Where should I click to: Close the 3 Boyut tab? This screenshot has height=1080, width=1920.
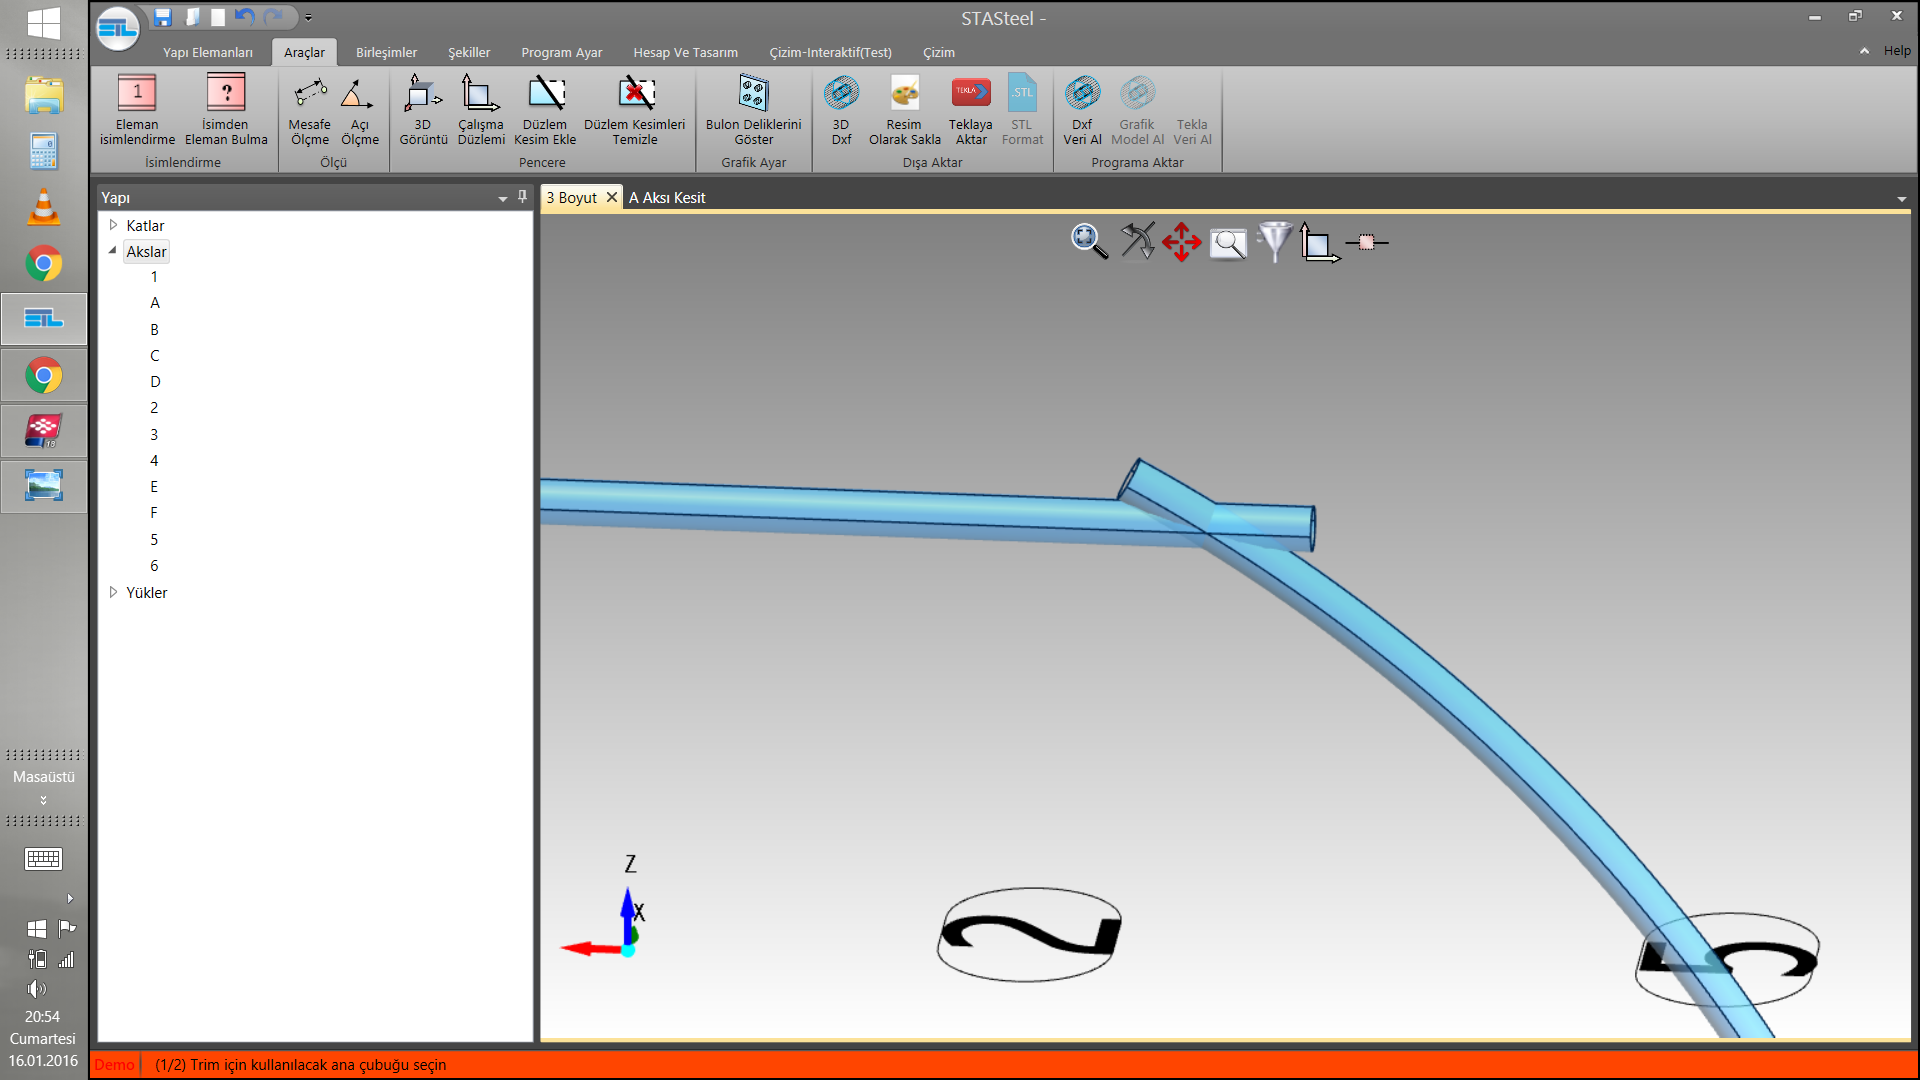(x=612, y=197)
